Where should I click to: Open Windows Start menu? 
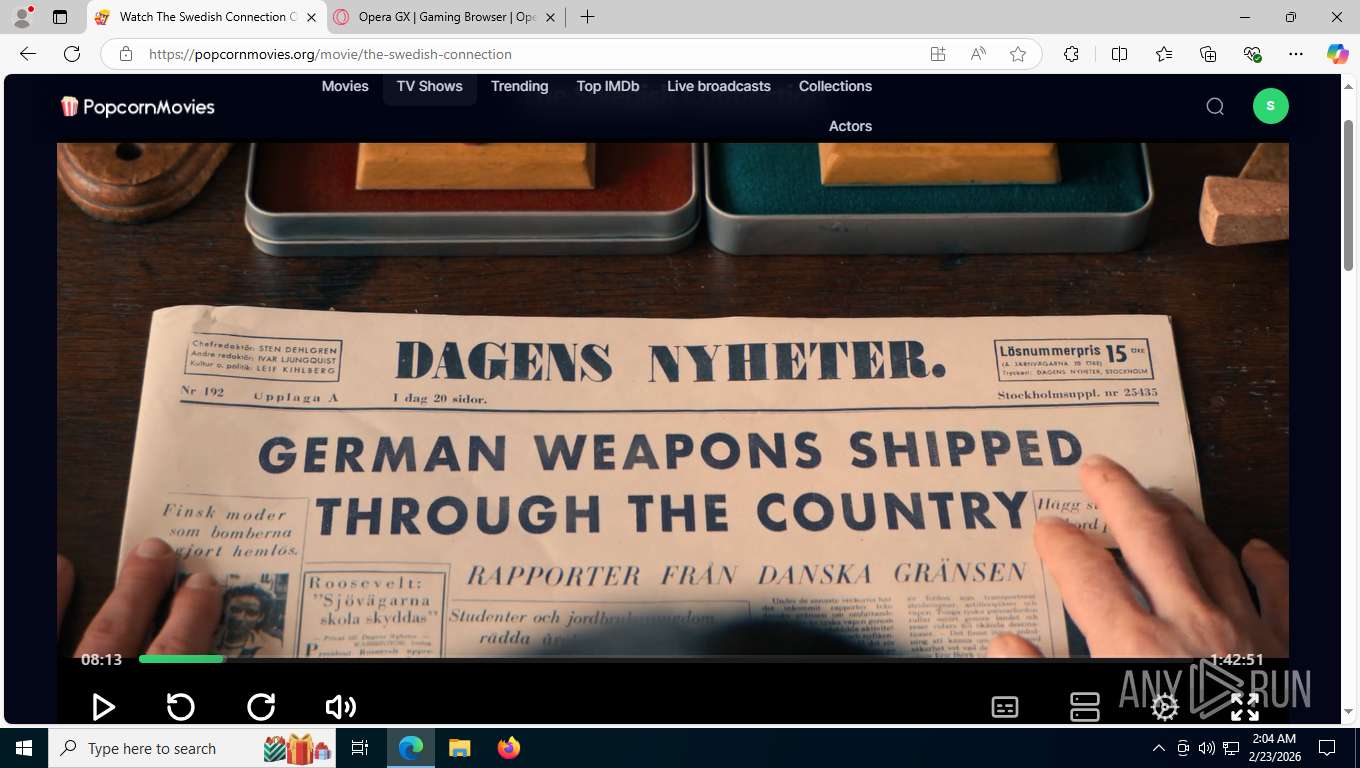tap(24, 748)
